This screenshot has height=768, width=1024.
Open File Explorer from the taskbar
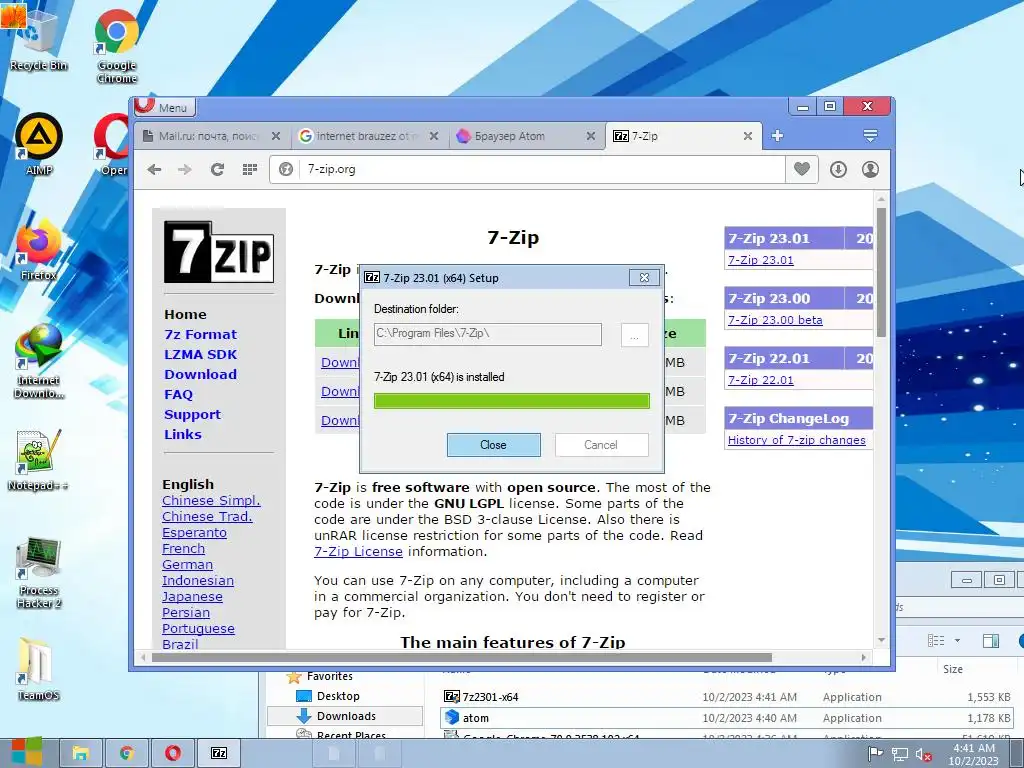click(x=80, y=753)
